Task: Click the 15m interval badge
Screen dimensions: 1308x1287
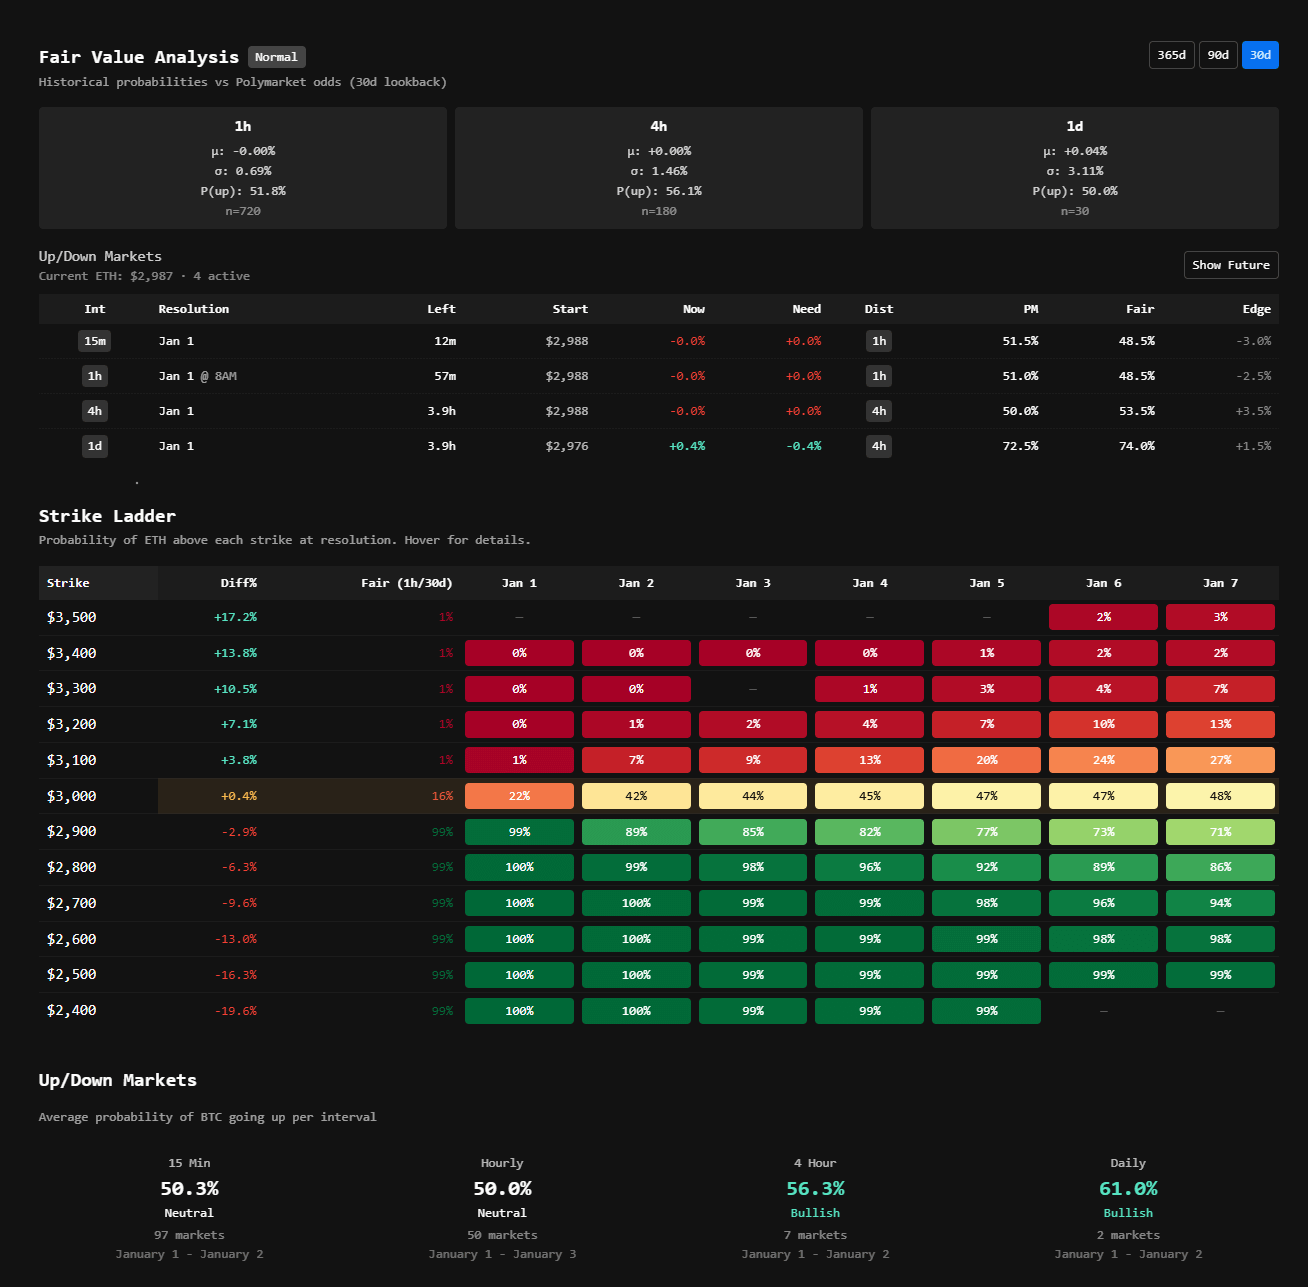Action: [95, 341]
